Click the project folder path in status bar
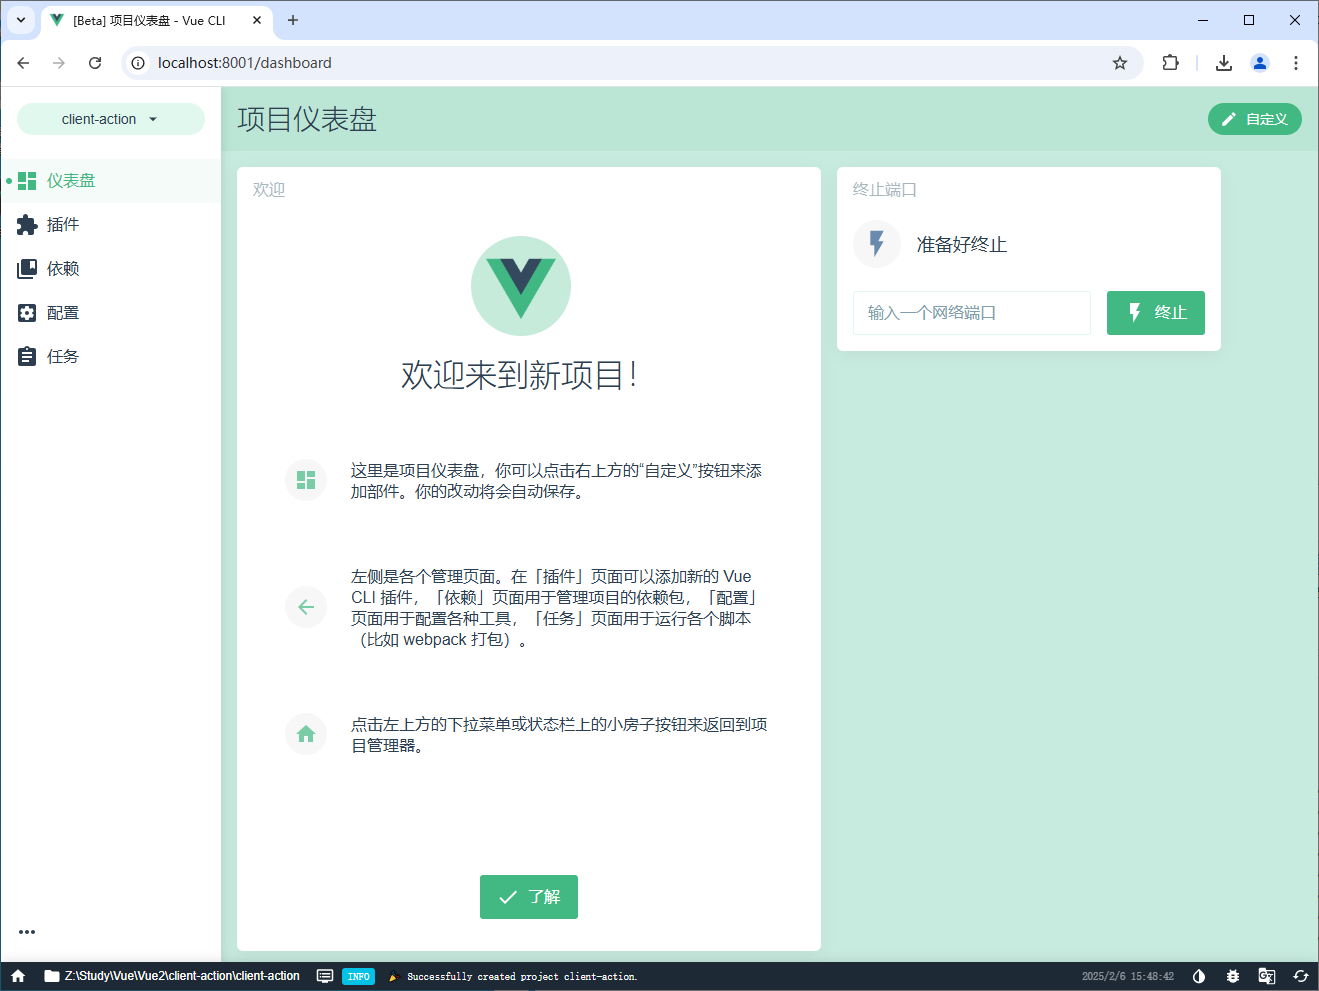The height and width of the screenshot is (991, 1319). tap(172, 976)
